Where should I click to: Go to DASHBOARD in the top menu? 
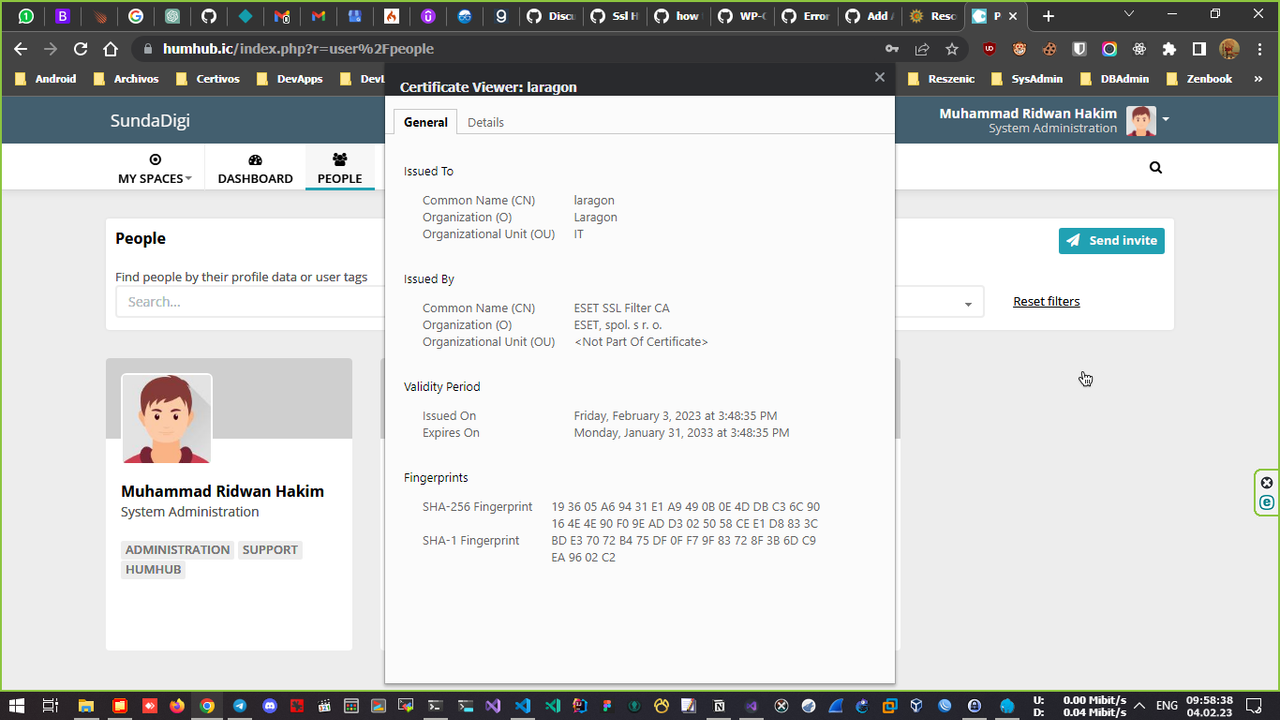pos(255,168)
